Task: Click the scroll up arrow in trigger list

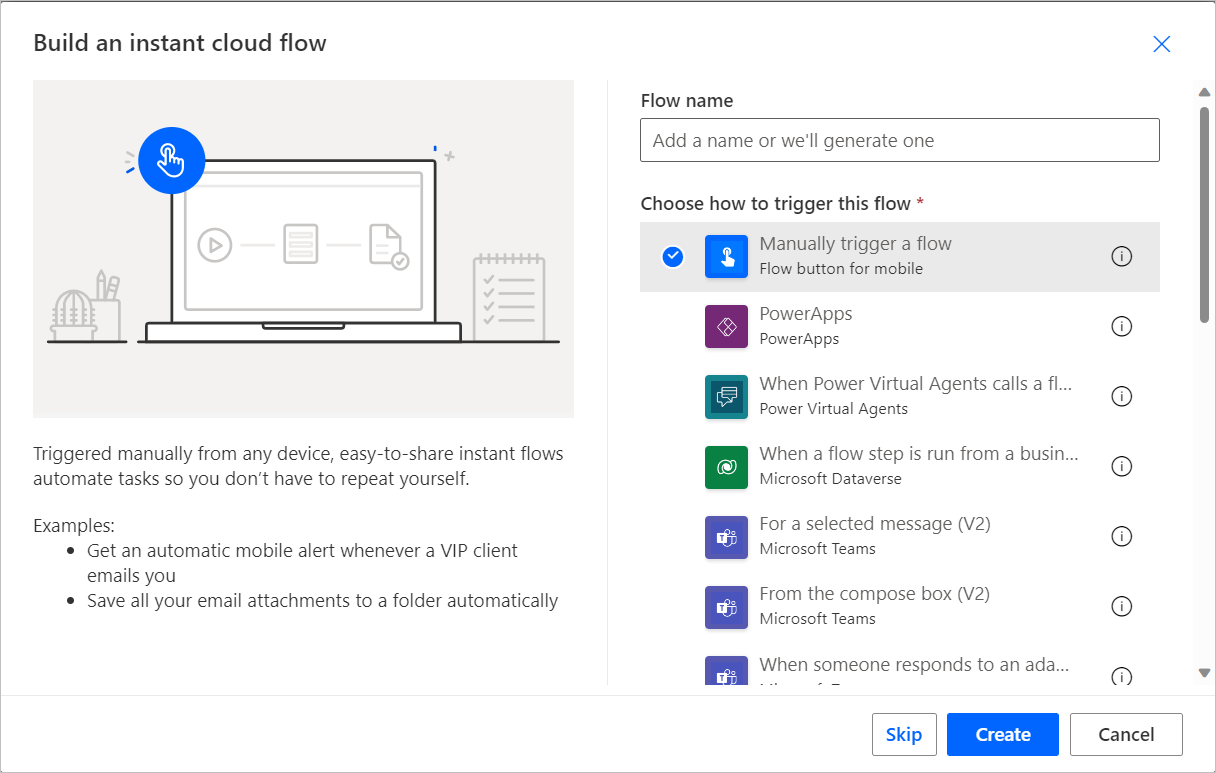Action: click(x=1203, y=91)
